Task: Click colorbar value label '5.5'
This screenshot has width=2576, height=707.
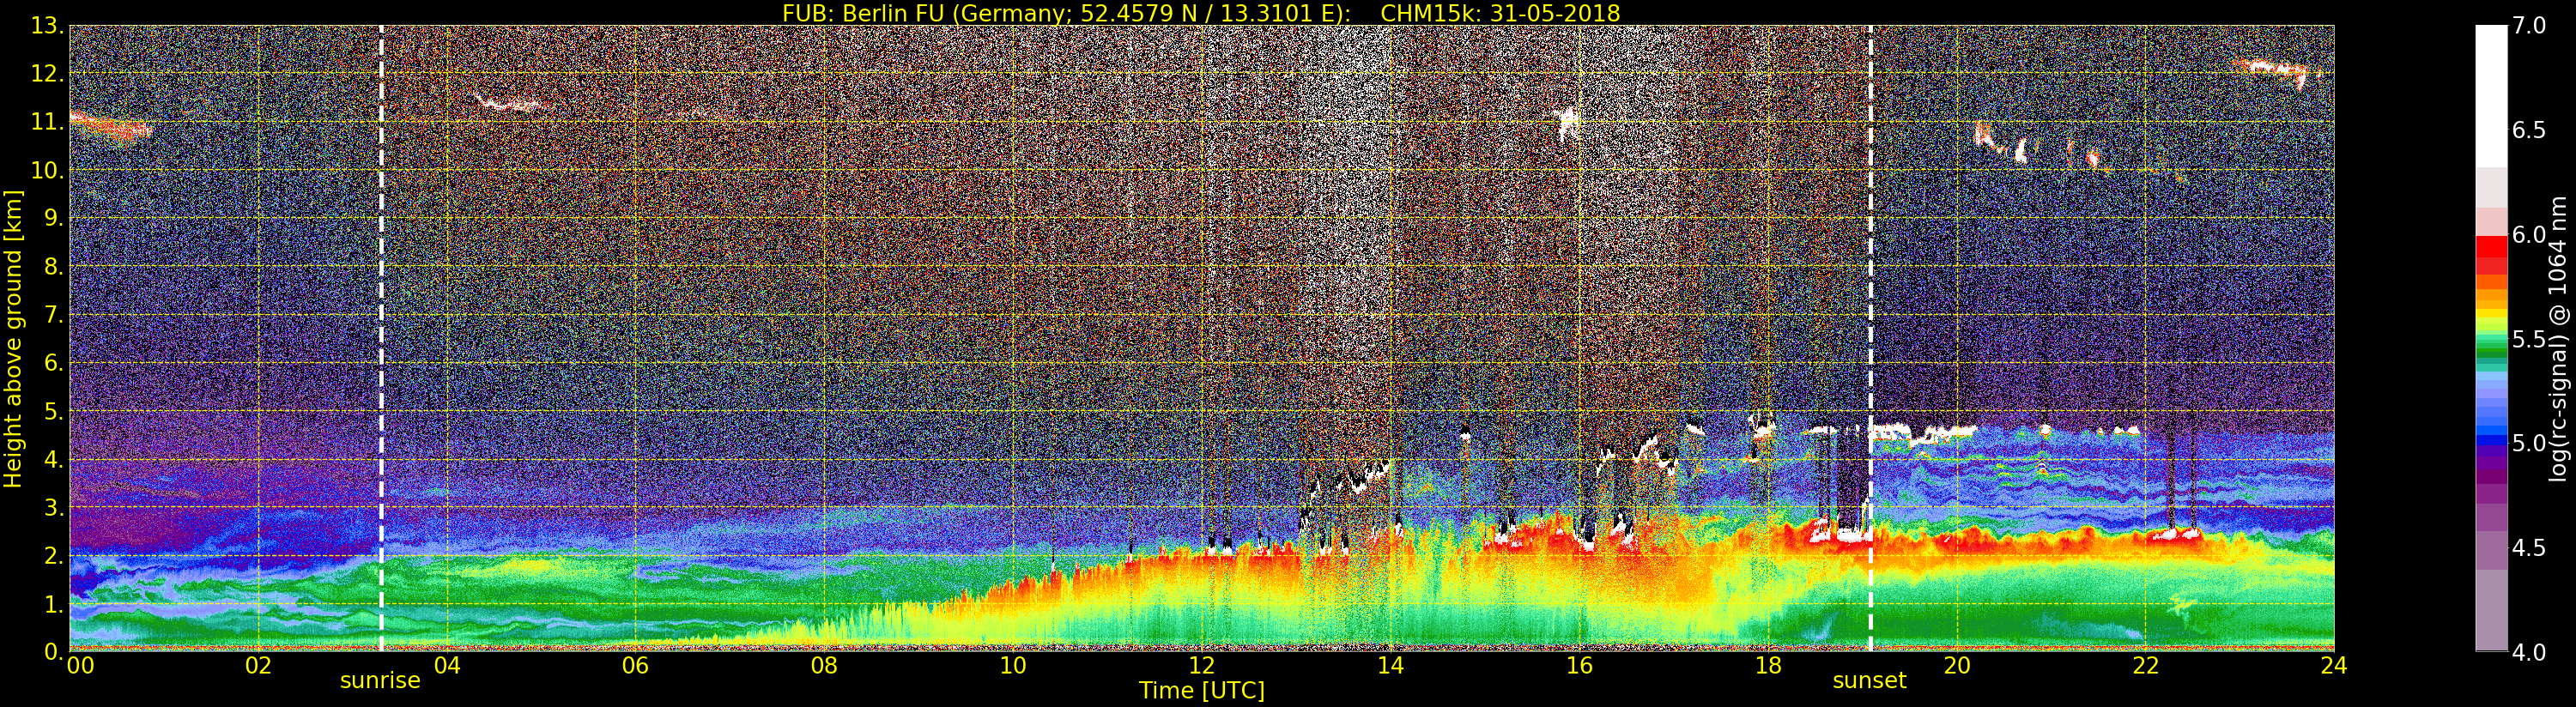Action: tap(2529, 339)
